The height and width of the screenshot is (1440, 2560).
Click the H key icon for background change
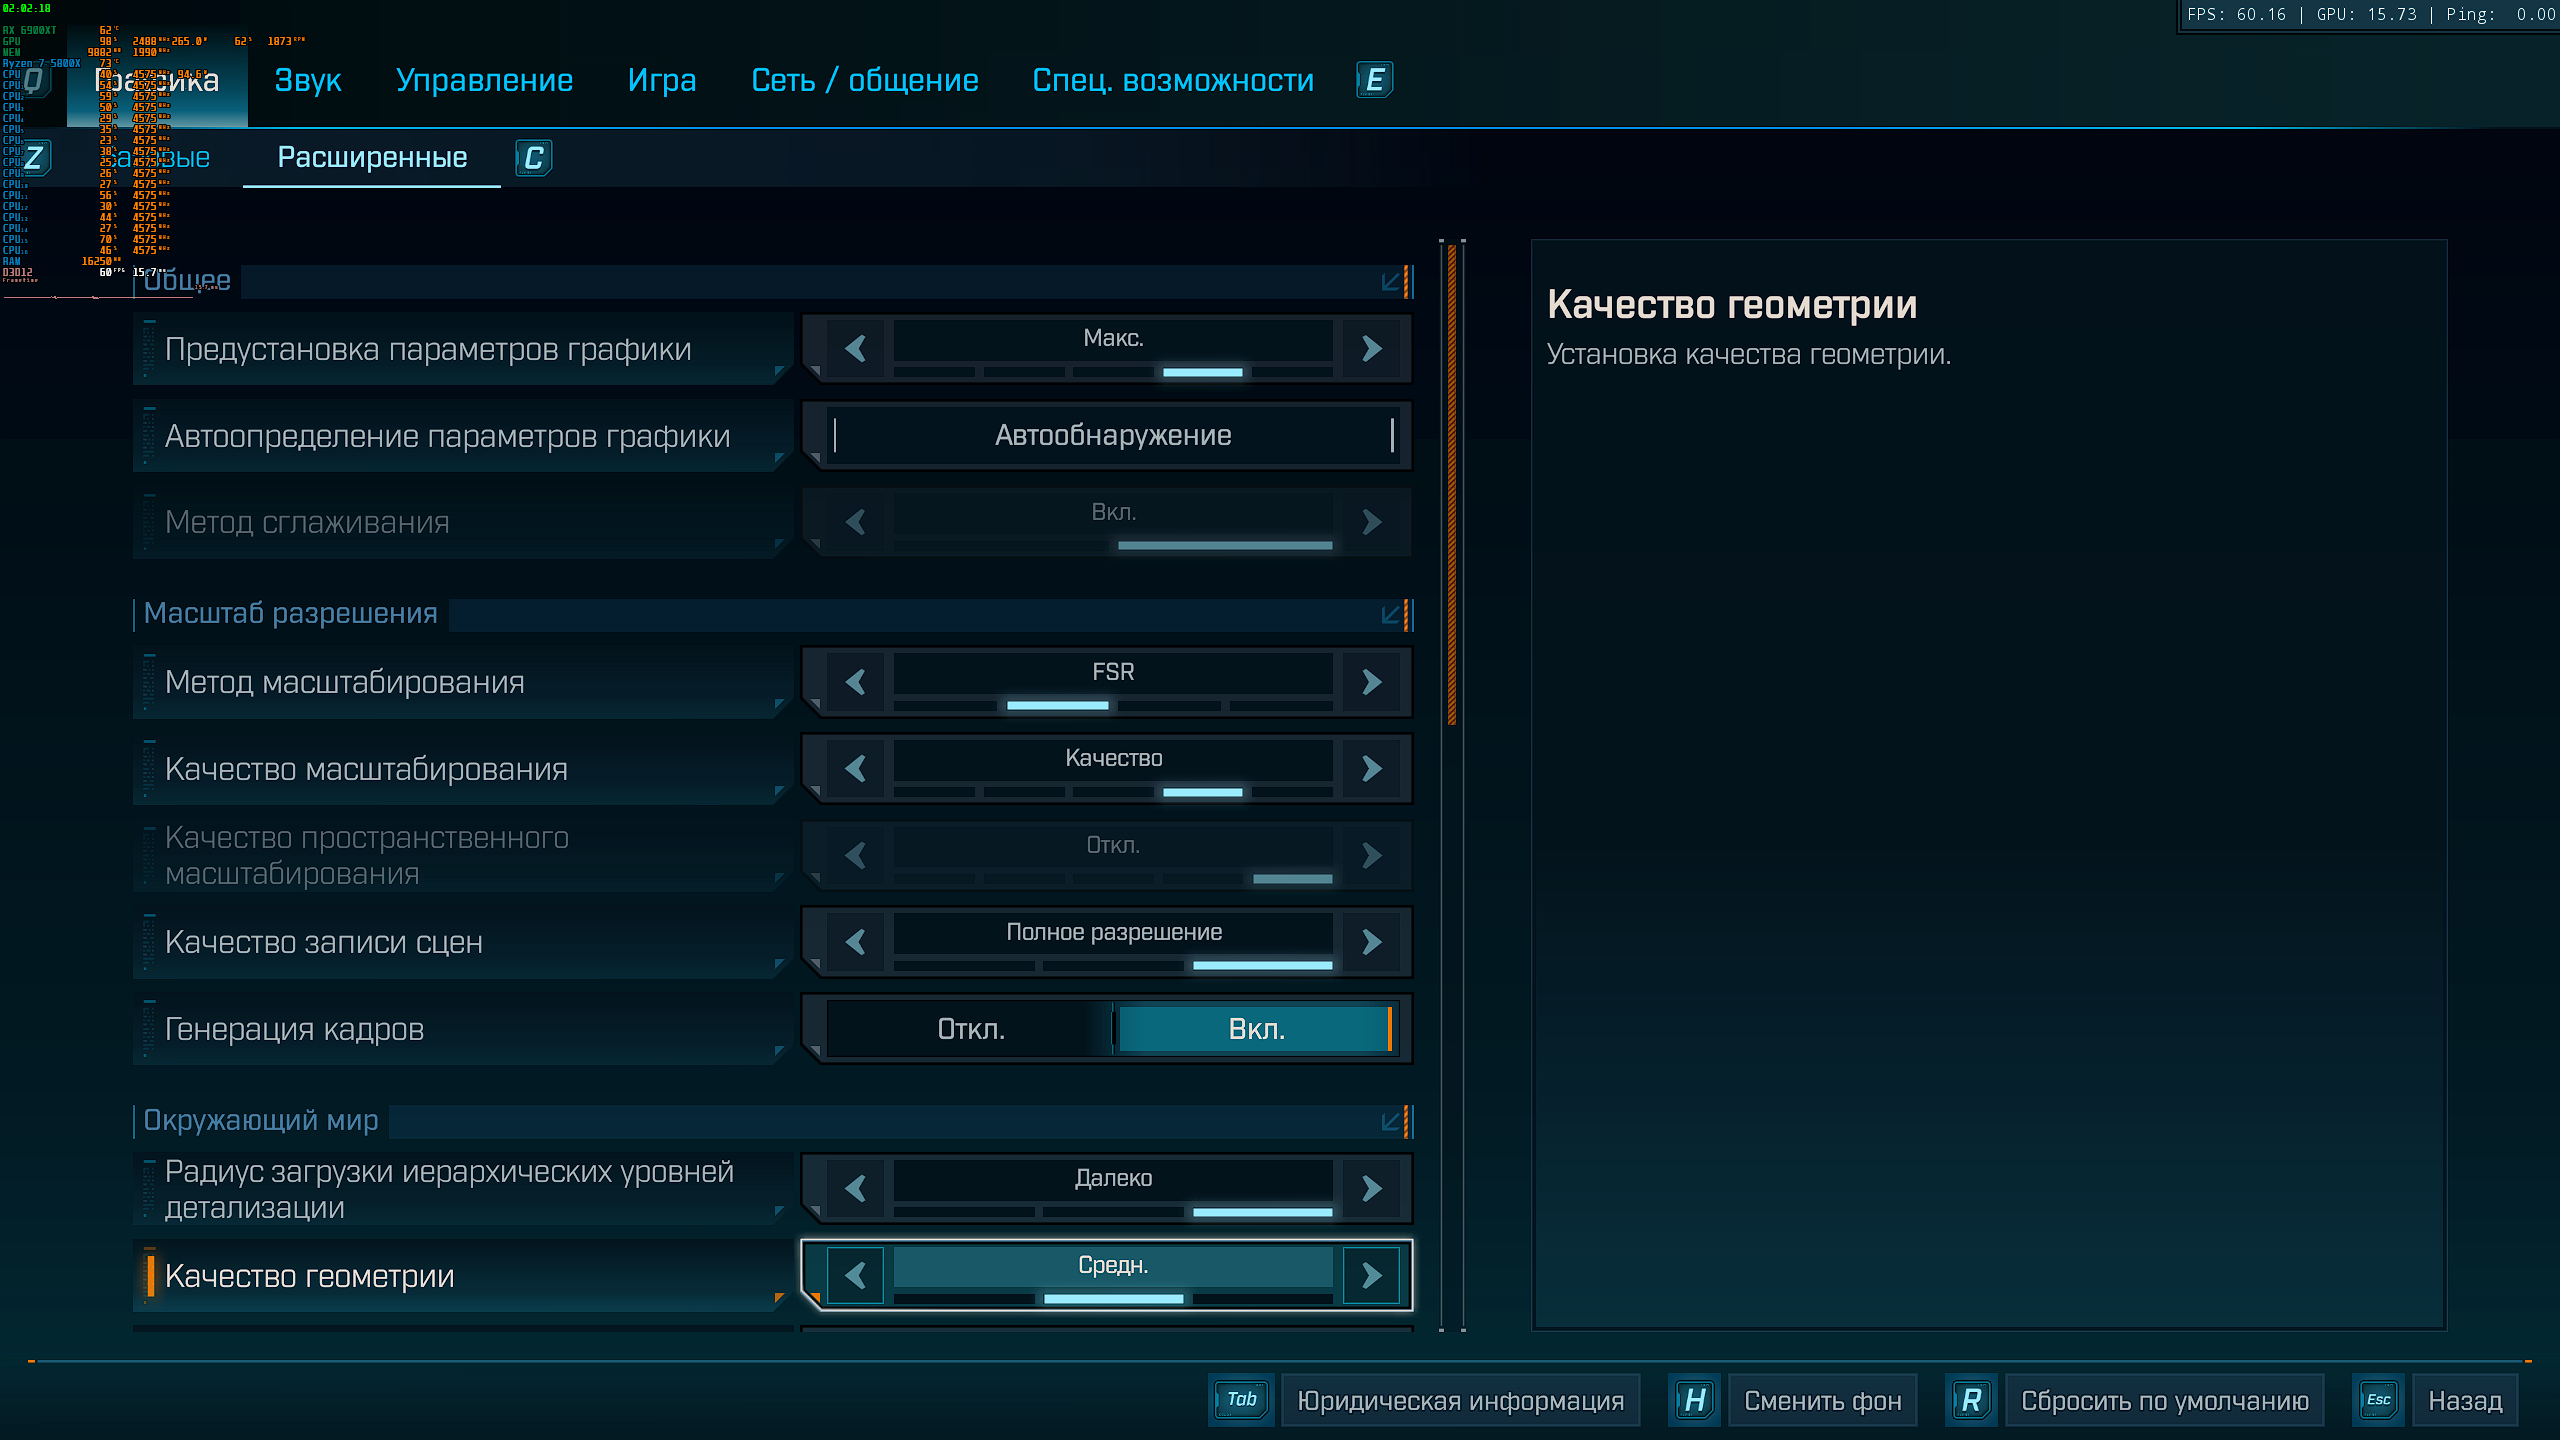click(x=1695, y=1400)
